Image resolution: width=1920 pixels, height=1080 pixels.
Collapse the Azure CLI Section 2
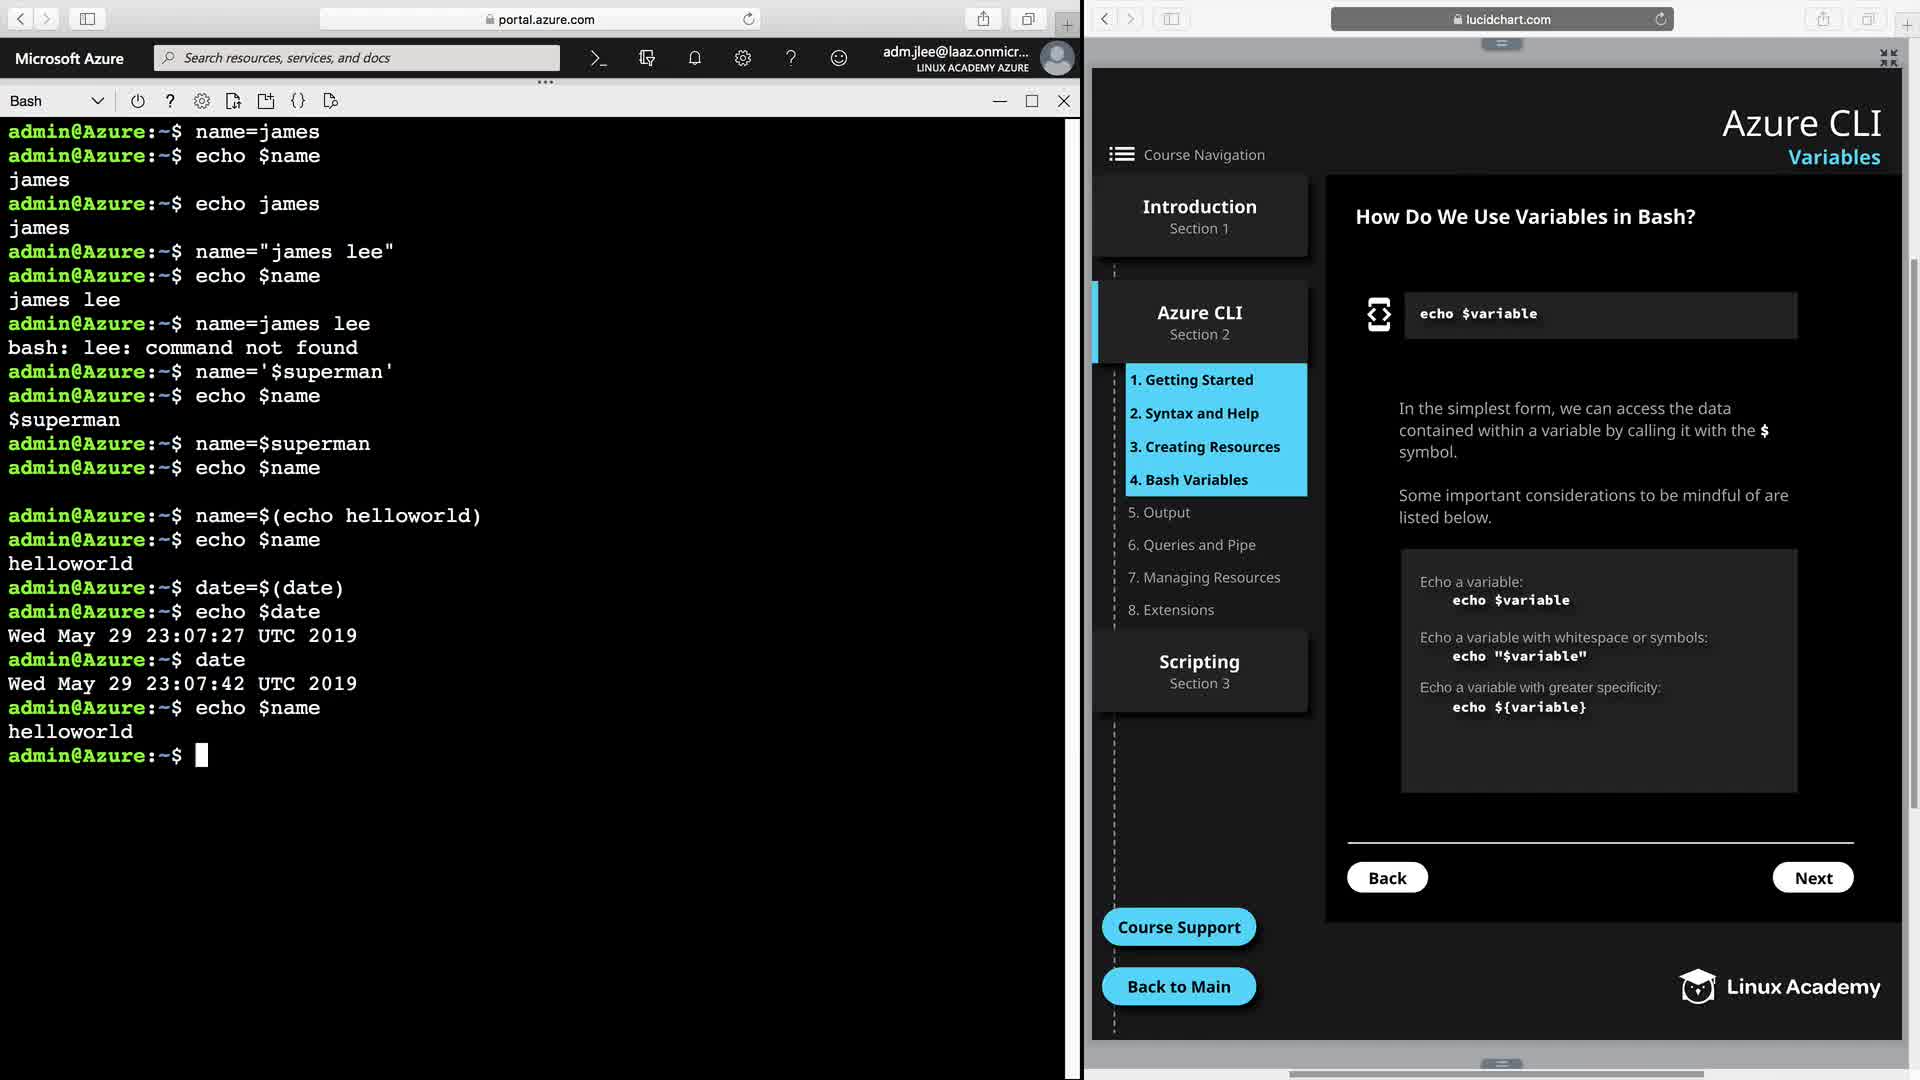tap(1199, 322)
